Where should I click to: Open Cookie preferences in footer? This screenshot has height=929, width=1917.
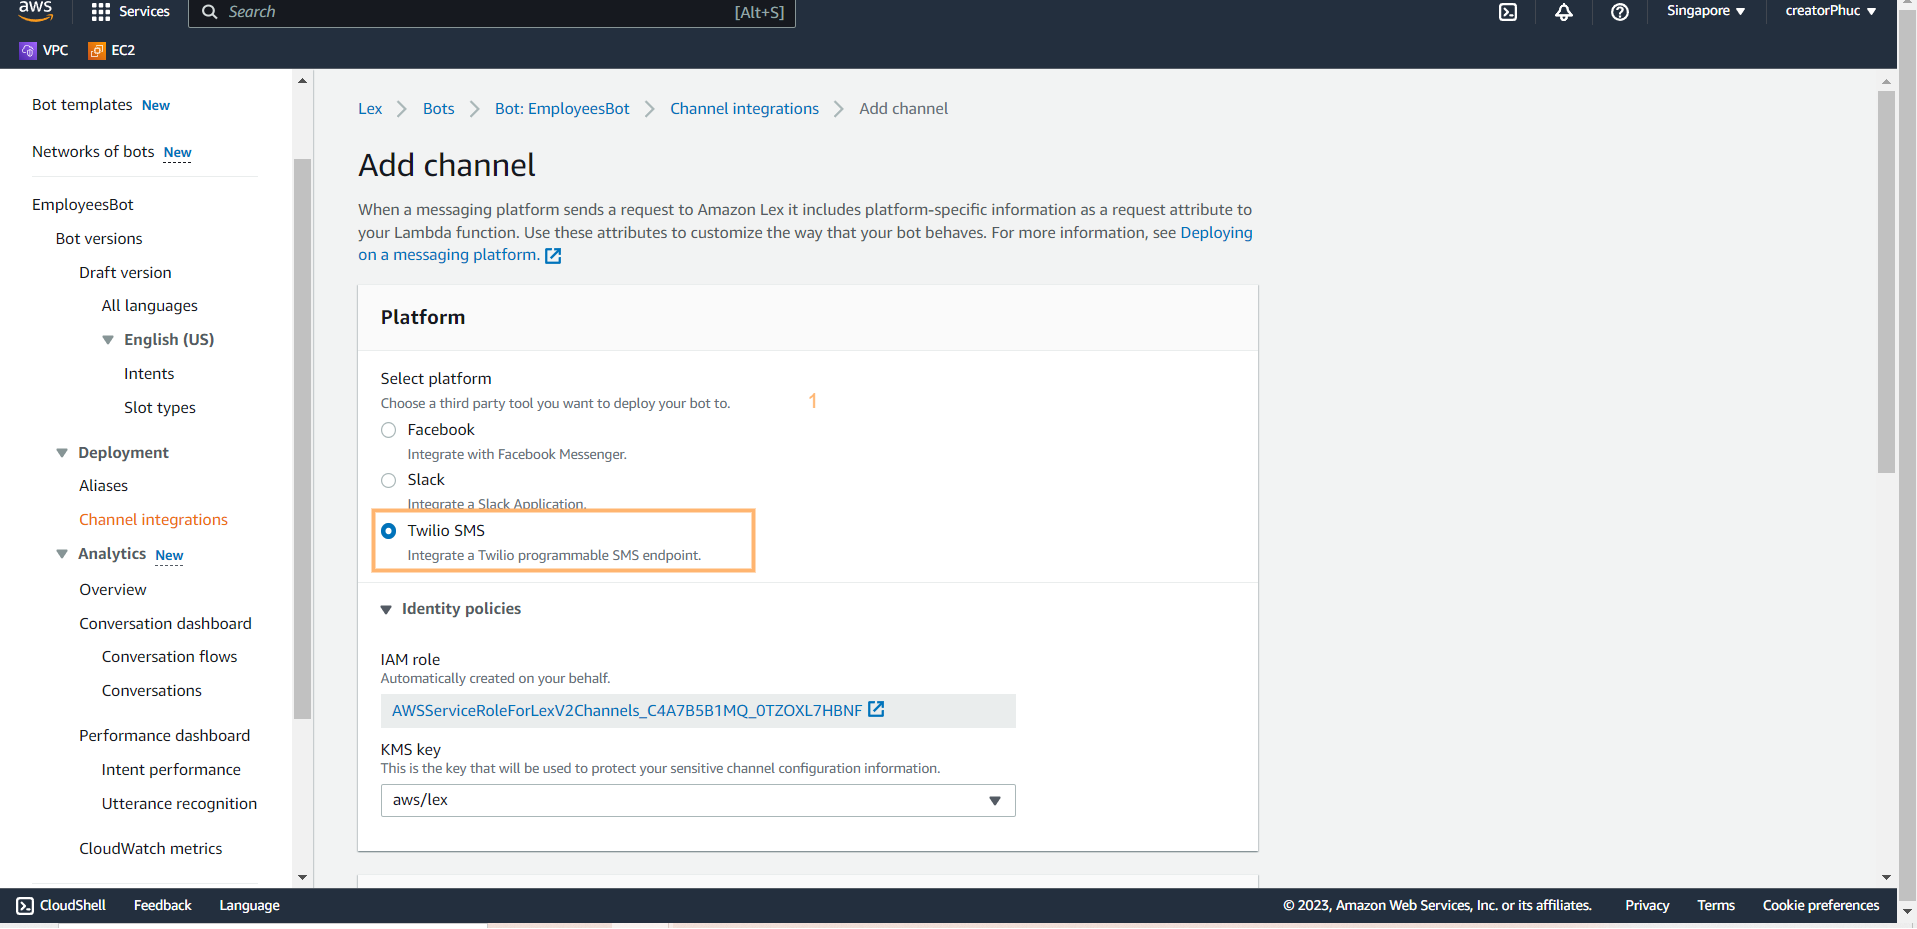tap(1821, 906)
